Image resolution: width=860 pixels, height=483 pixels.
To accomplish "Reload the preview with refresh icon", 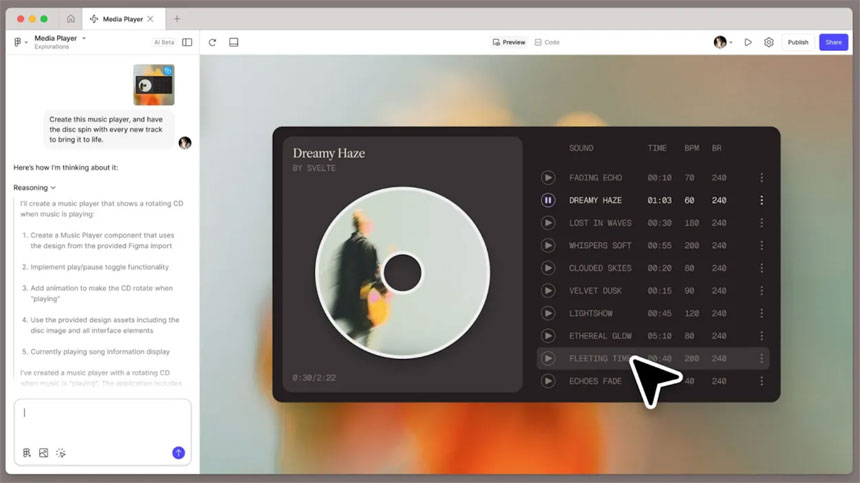I will coord(212,42).
